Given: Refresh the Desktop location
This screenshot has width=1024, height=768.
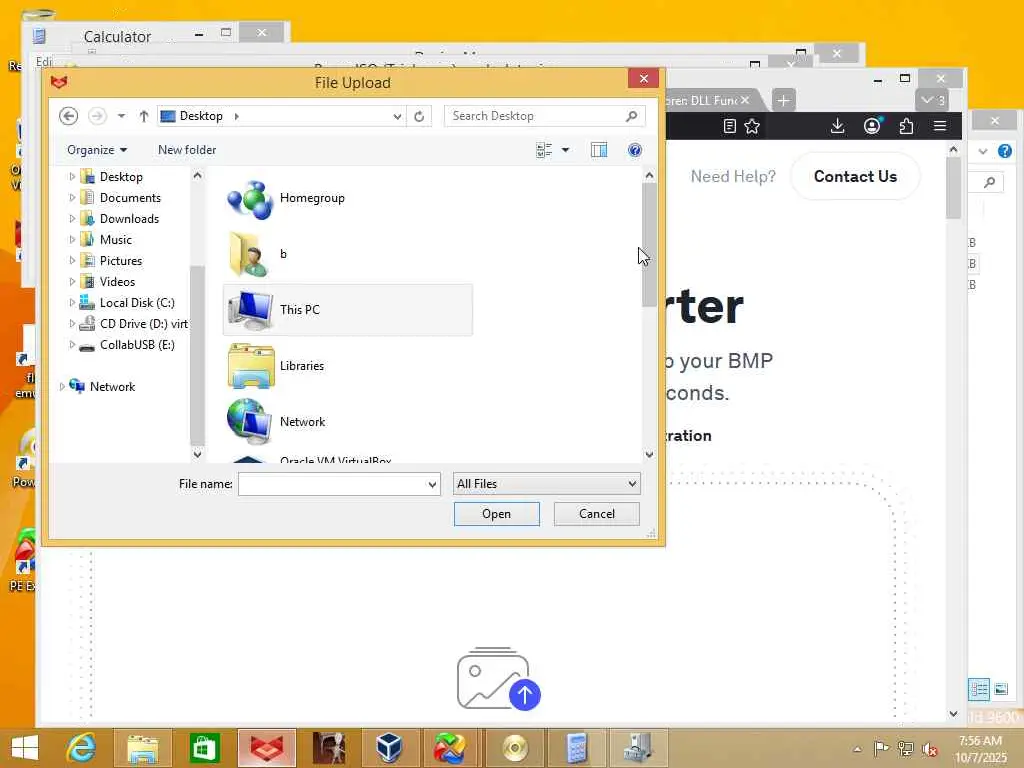Looking at the screenshot, I should pyautogui.click(x=419, y=116).
